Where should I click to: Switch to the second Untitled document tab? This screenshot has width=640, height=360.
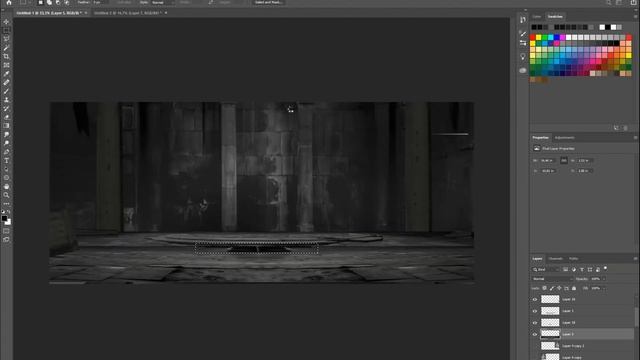point(128,13)
